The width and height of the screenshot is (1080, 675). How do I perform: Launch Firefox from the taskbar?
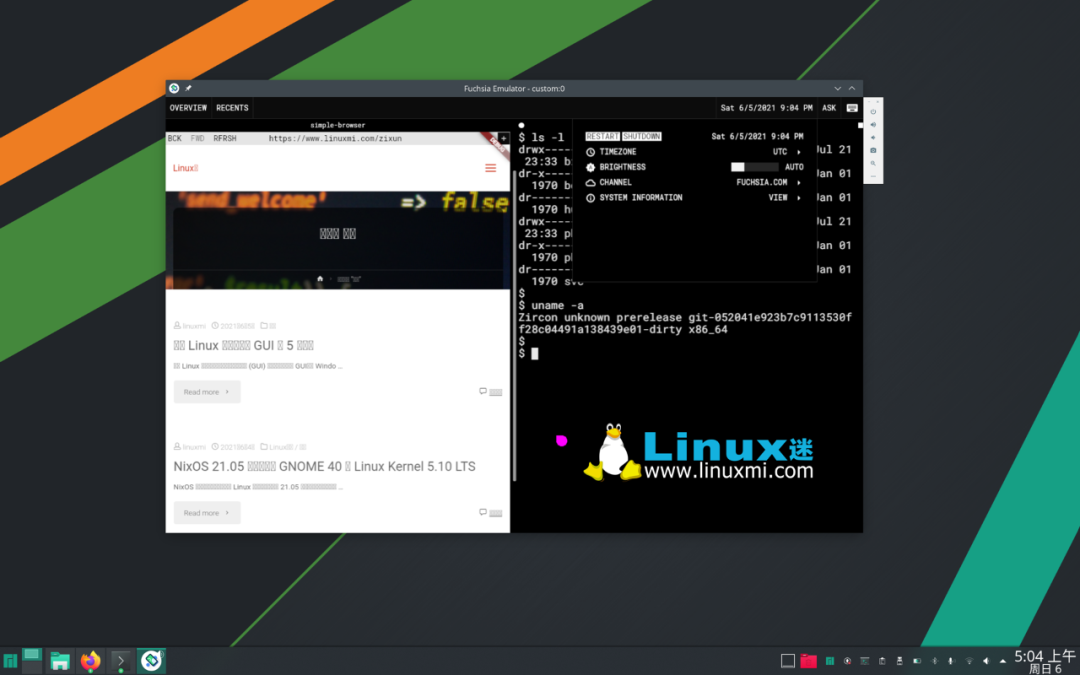pos(91,660)
